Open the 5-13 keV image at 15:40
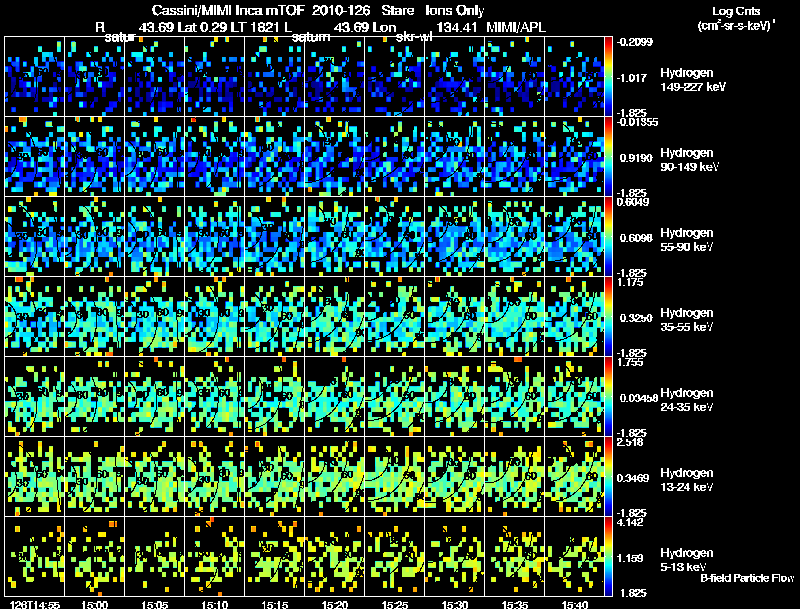Viewport: 800px width, 609px height. click(x=574, y=557)
